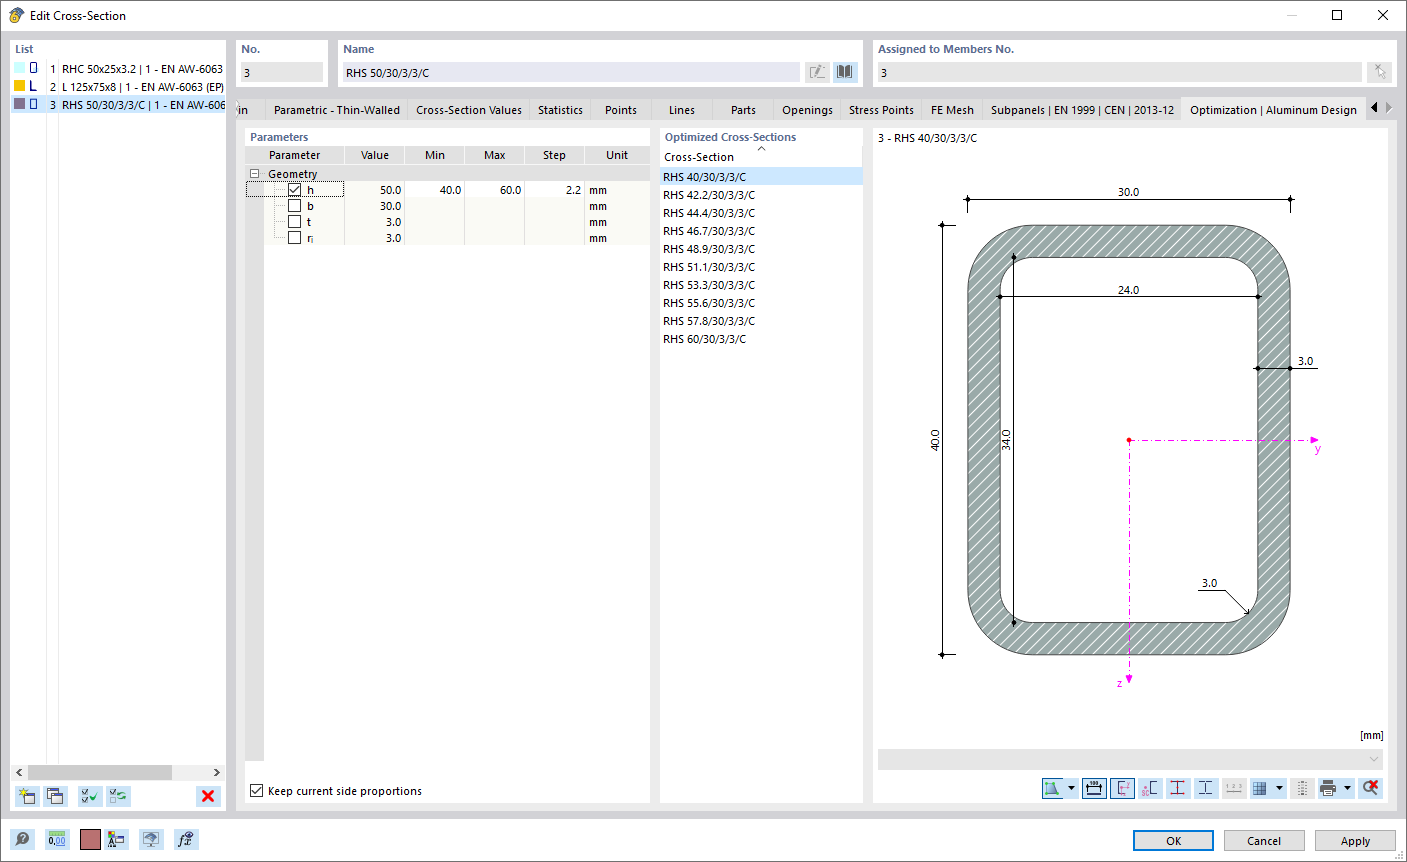This screenshot has height=862, width=1407.
Task: Pick assigned members graphically with the arrow icon
Action: 1379,71
